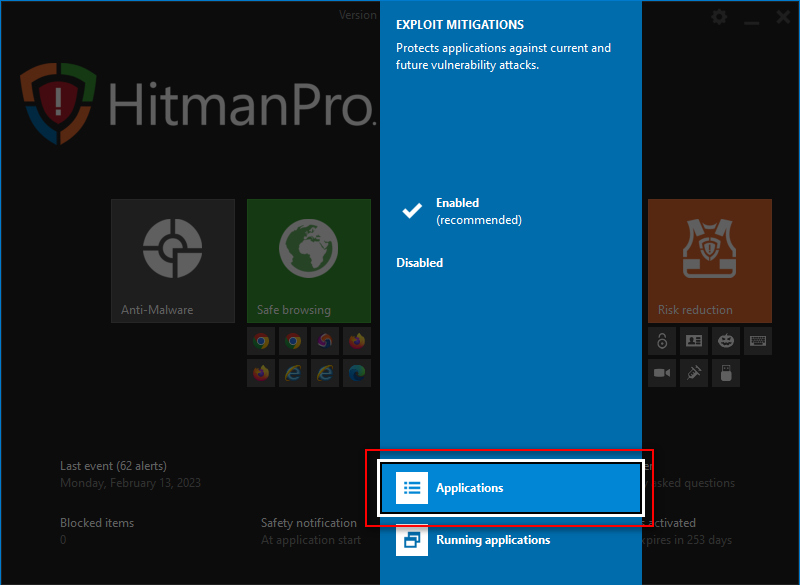The image size is (800, 585).
Task: Click the pumpkin face icon
Action: (x=726, y=341)
